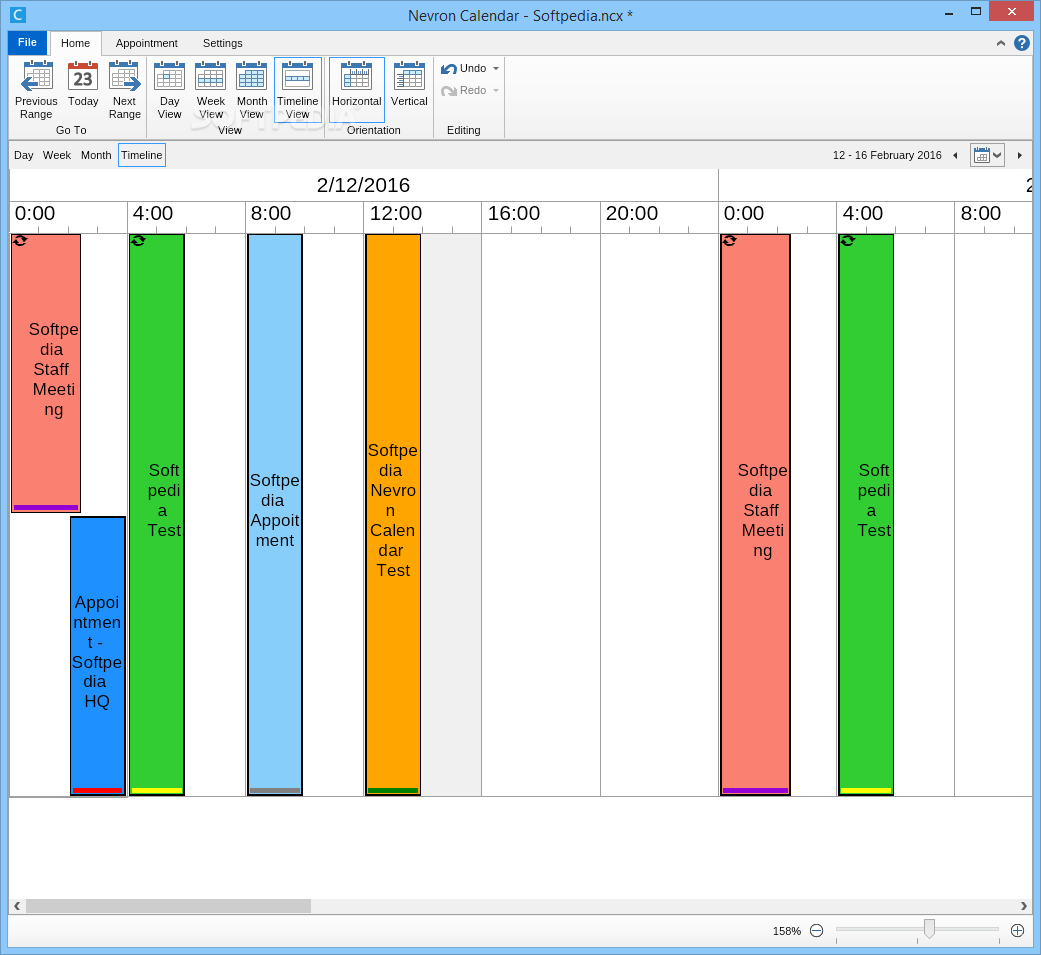Go to next date range arrow
The image size is (1041, 955).
coord(1020,155)
